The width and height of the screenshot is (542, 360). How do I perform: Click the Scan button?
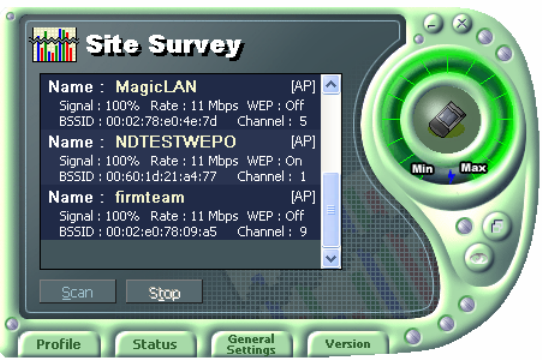77,292
